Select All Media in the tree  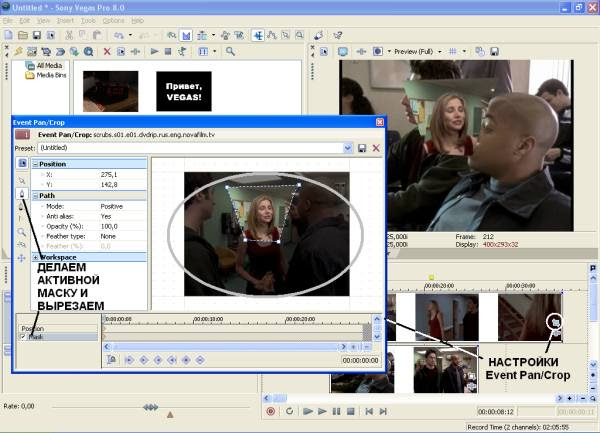click(49, 65)
